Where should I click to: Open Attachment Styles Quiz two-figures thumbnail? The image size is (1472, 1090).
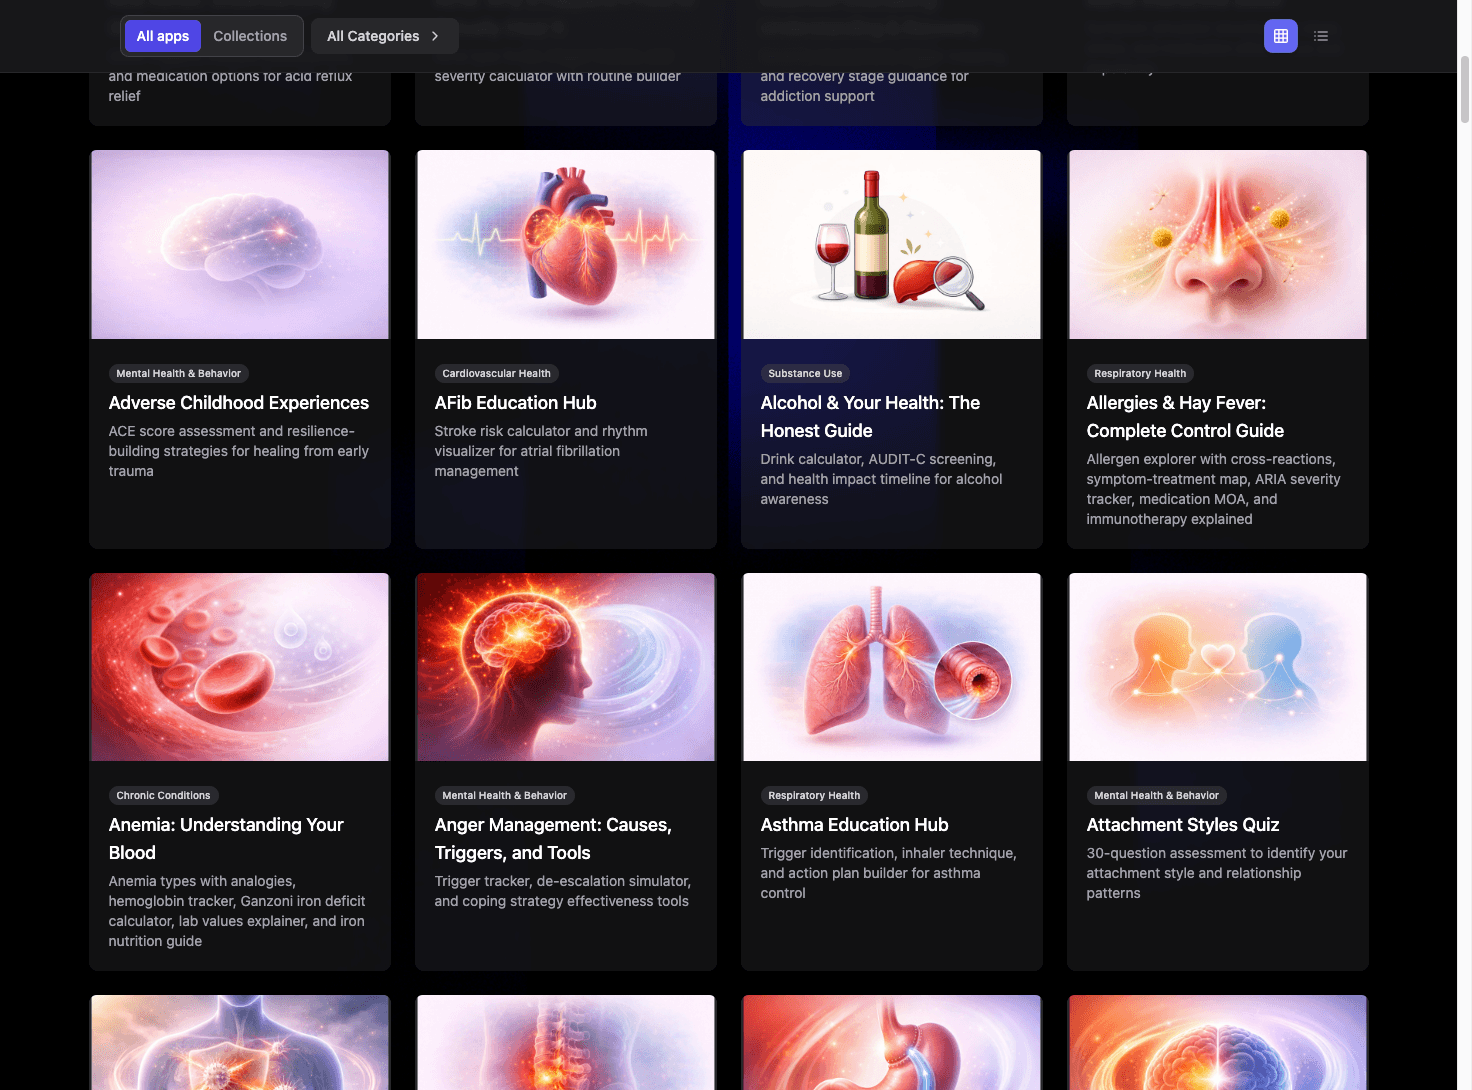point(1218,667)
